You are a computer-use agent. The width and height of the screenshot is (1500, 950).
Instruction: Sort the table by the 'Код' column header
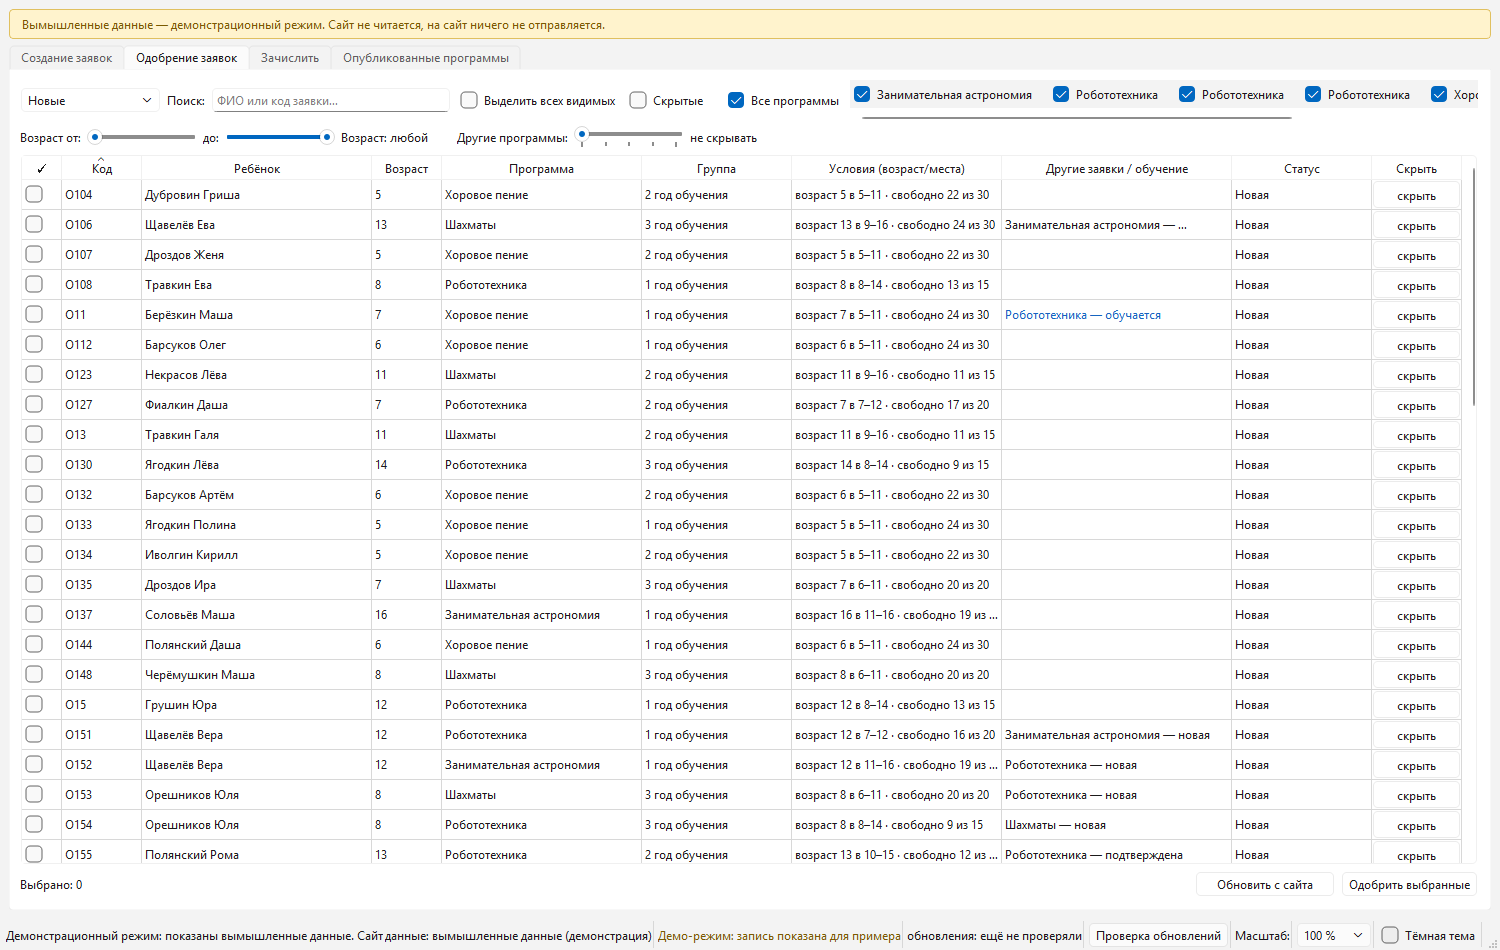[x=102, y=169]
